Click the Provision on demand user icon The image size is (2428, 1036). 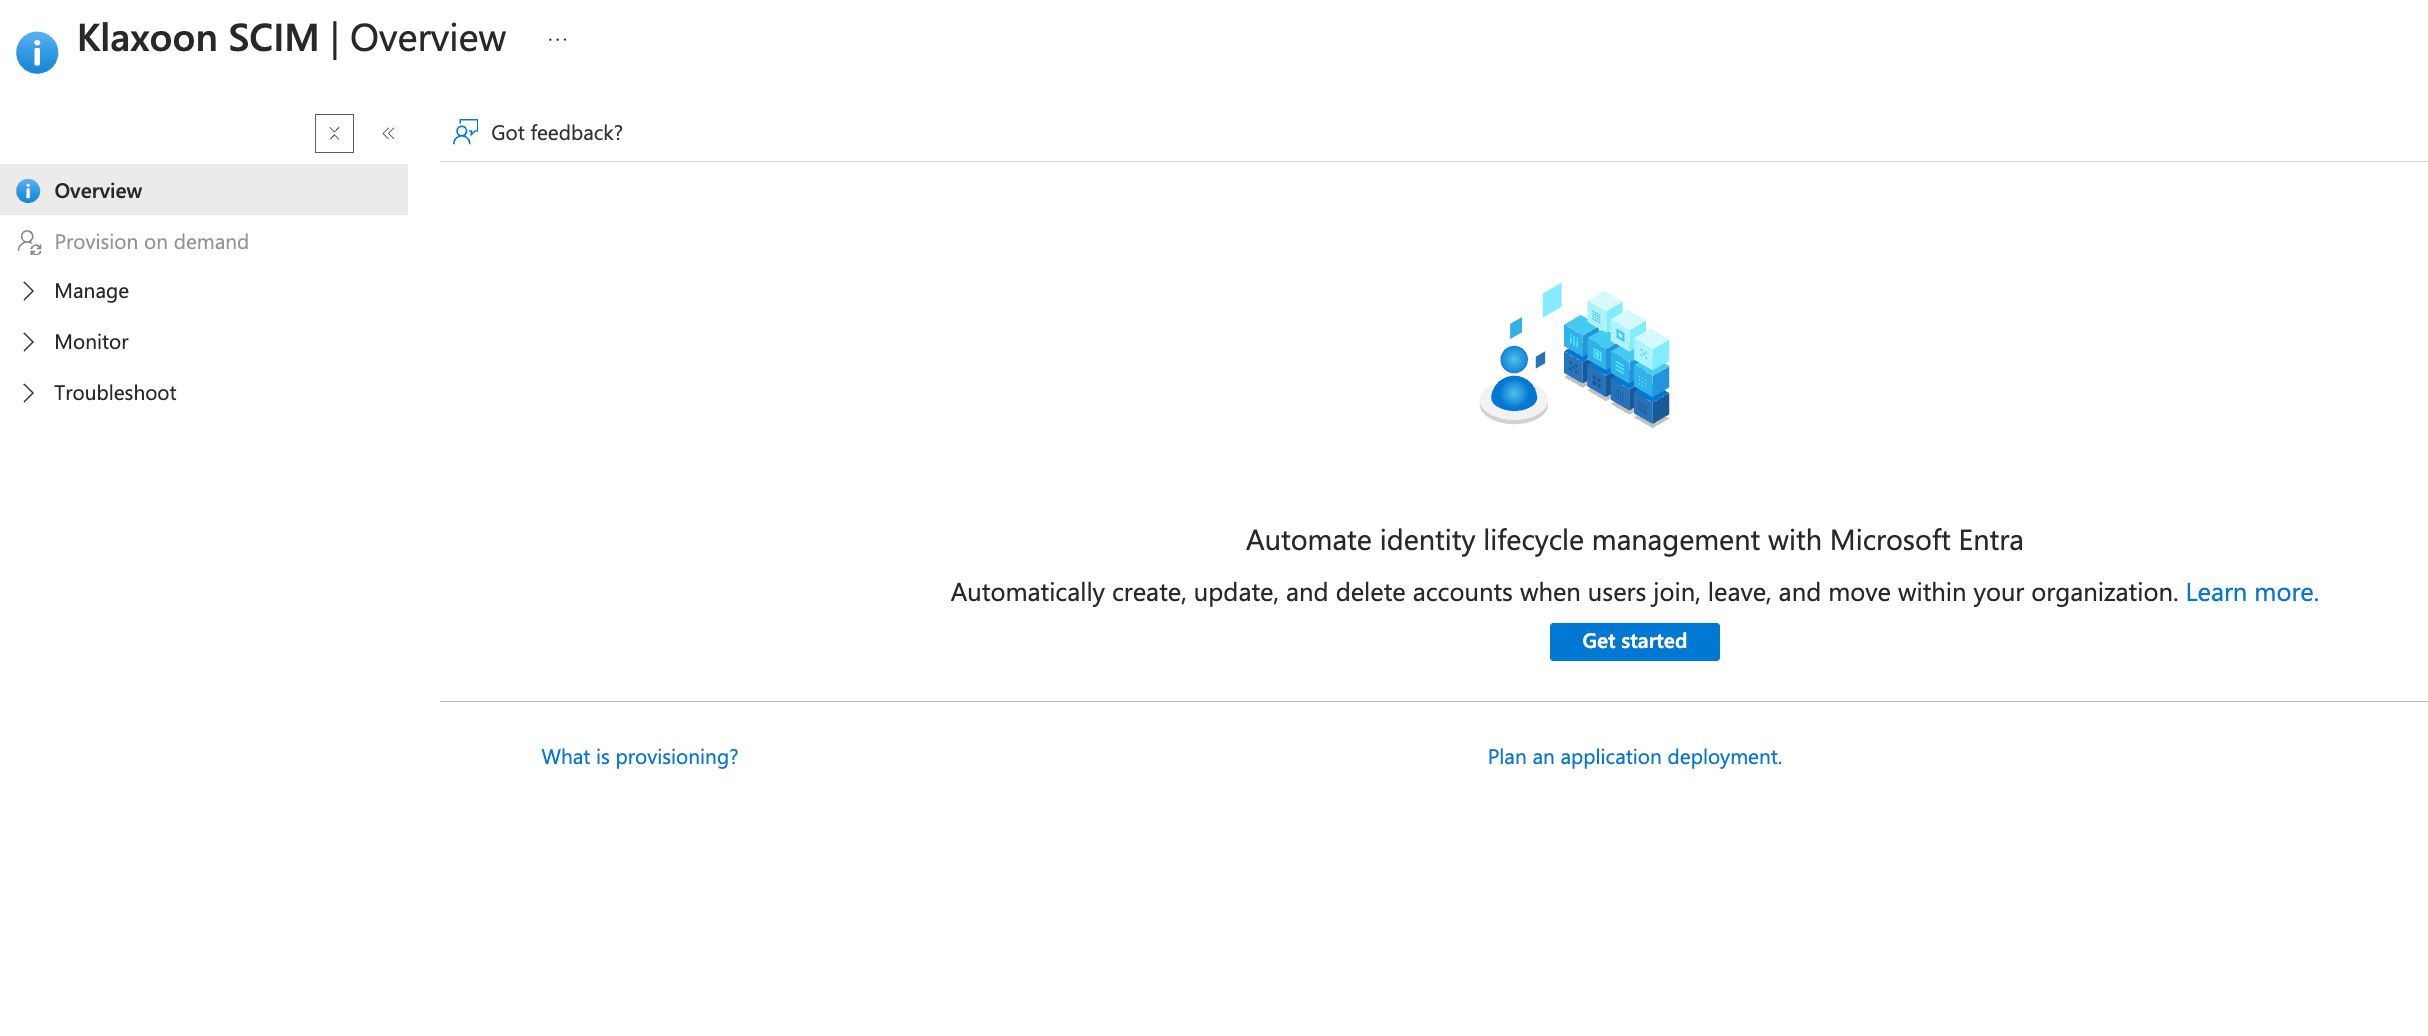pos(29,242)
